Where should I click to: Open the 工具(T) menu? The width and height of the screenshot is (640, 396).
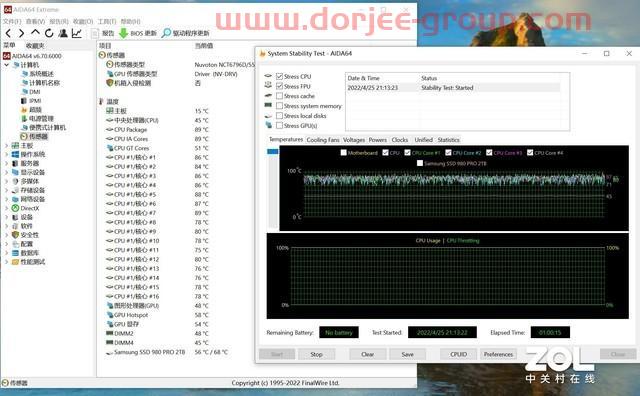[x=107, y=21]
